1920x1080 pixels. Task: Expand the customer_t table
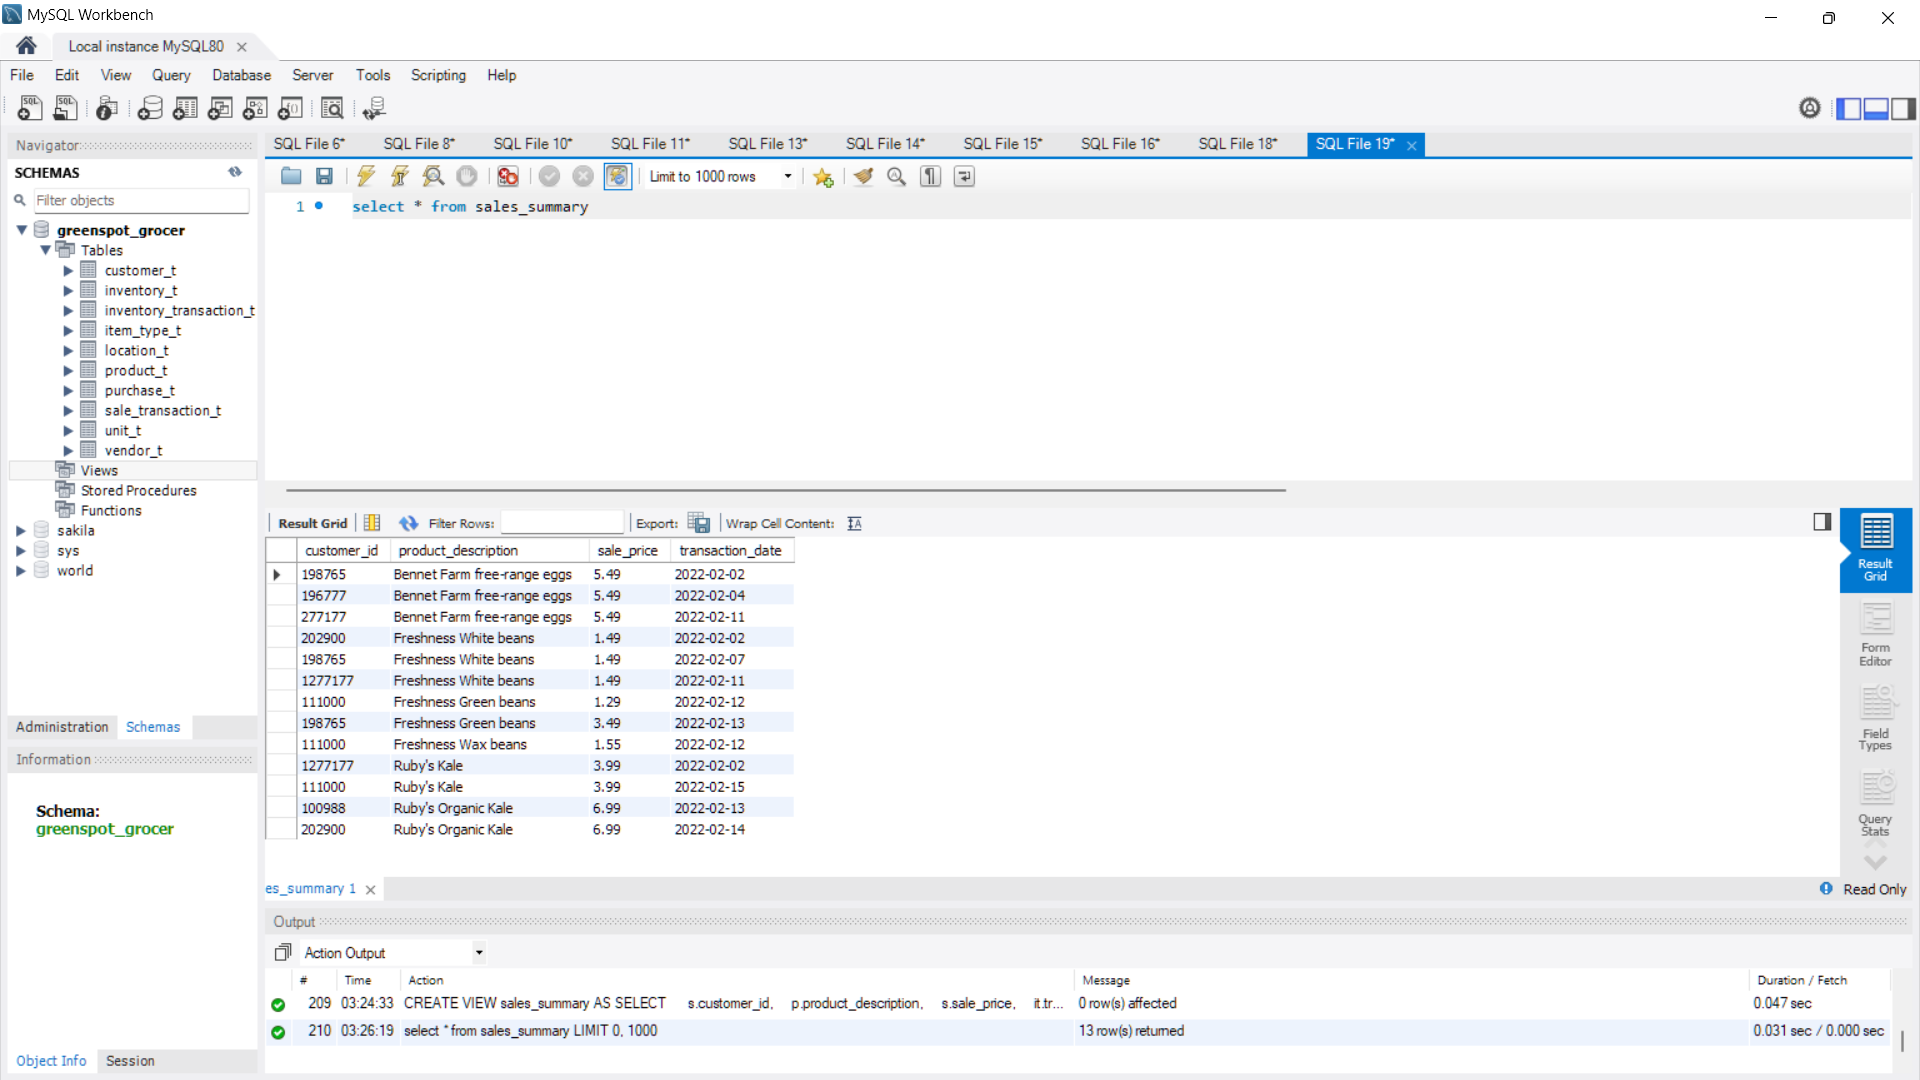pos(68,271)
